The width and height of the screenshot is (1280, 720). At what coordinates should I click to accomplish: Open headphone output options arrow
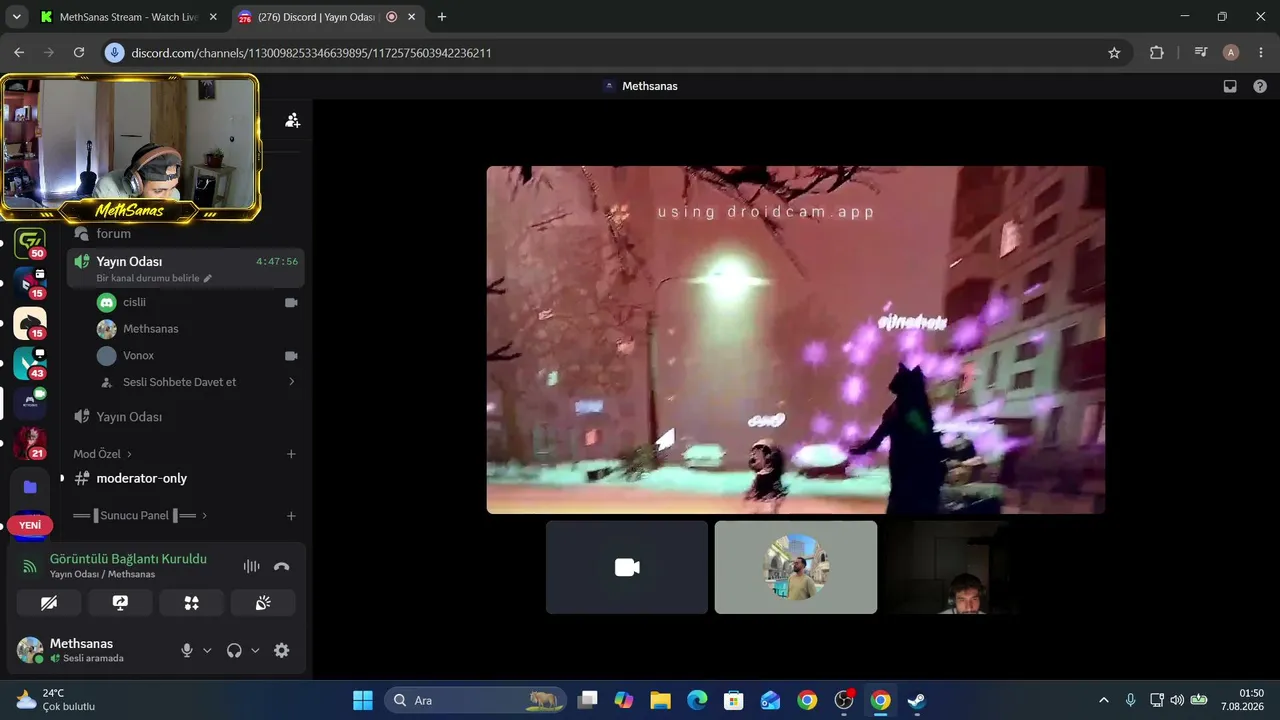(255, 650)
